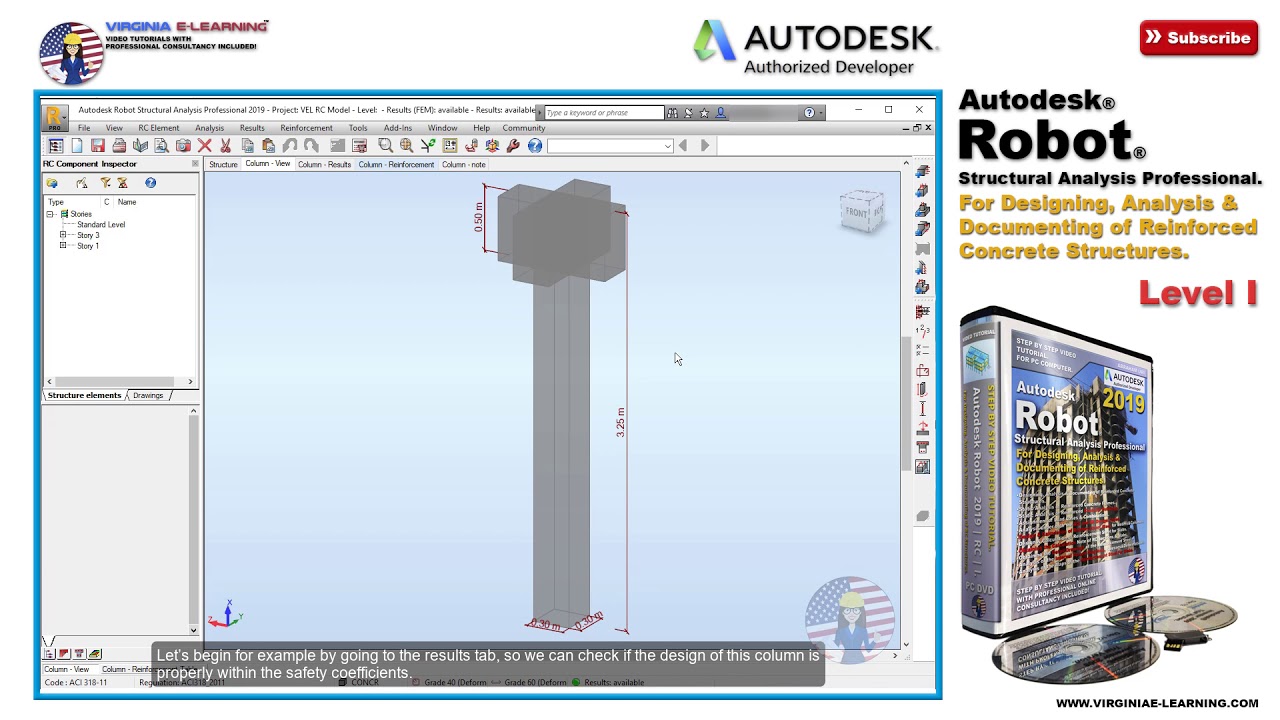Click the keyword search input field

click(x=603, y=113)
